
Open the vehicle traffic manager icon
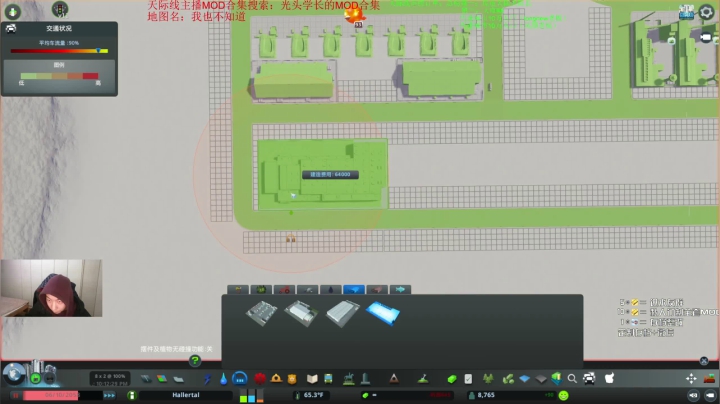click(589, 379)
